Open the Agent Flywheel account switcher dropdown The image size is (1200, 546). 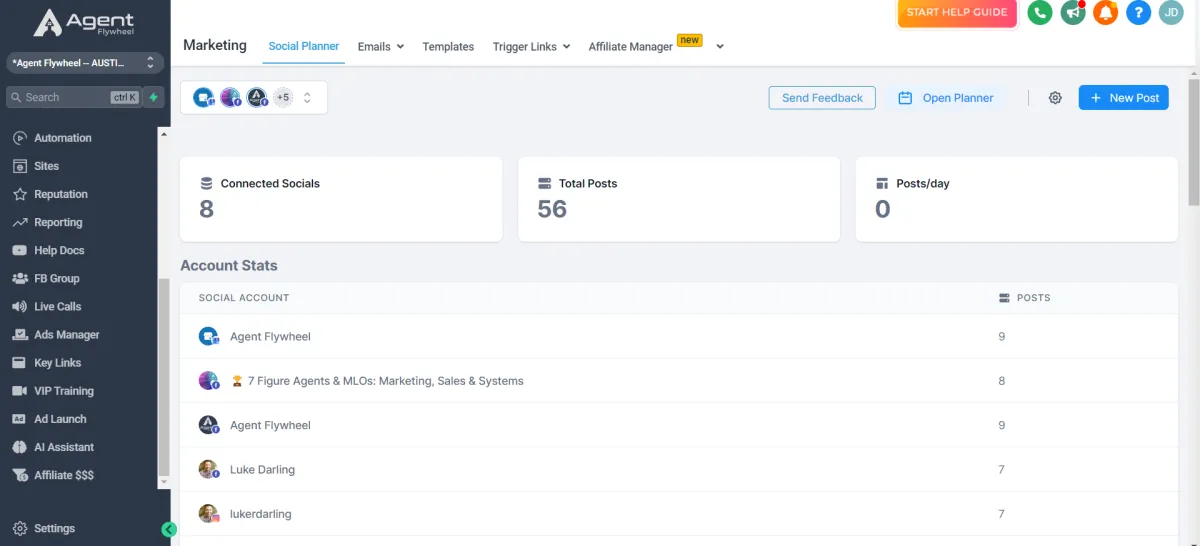(x=84, y=63)
